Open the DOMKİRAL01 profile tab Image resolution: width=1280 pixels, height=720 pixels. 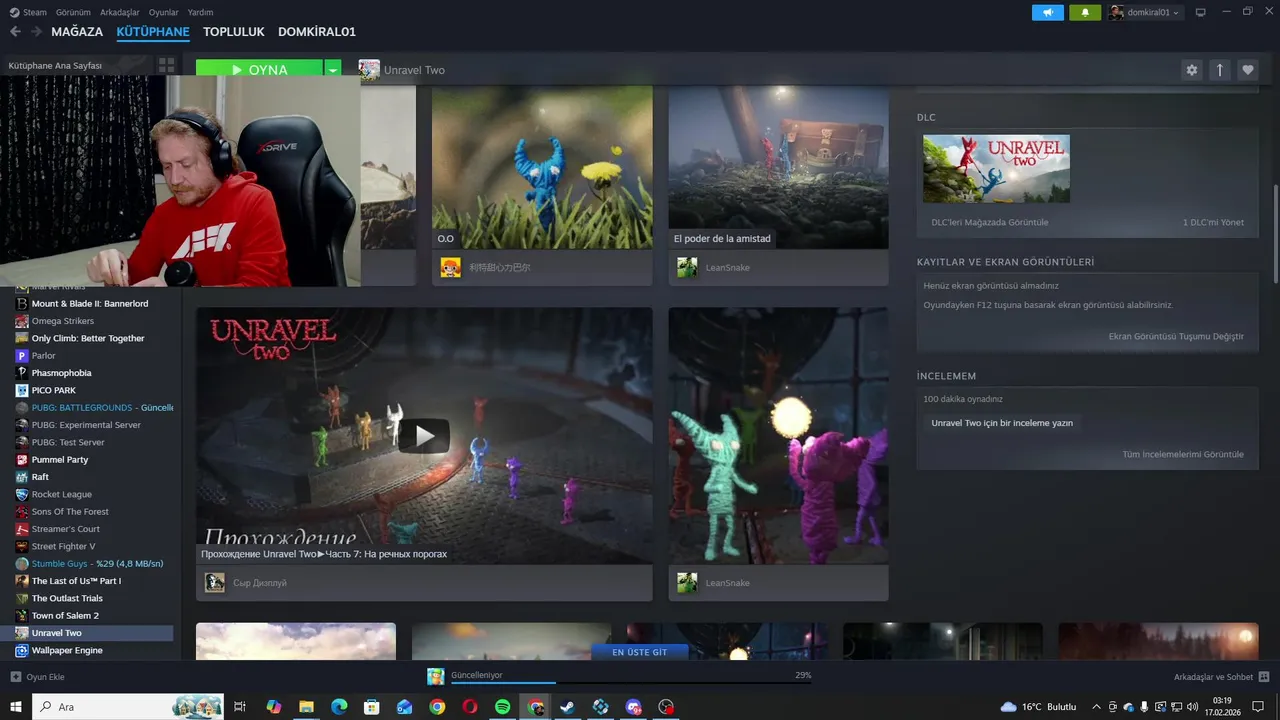317,32
